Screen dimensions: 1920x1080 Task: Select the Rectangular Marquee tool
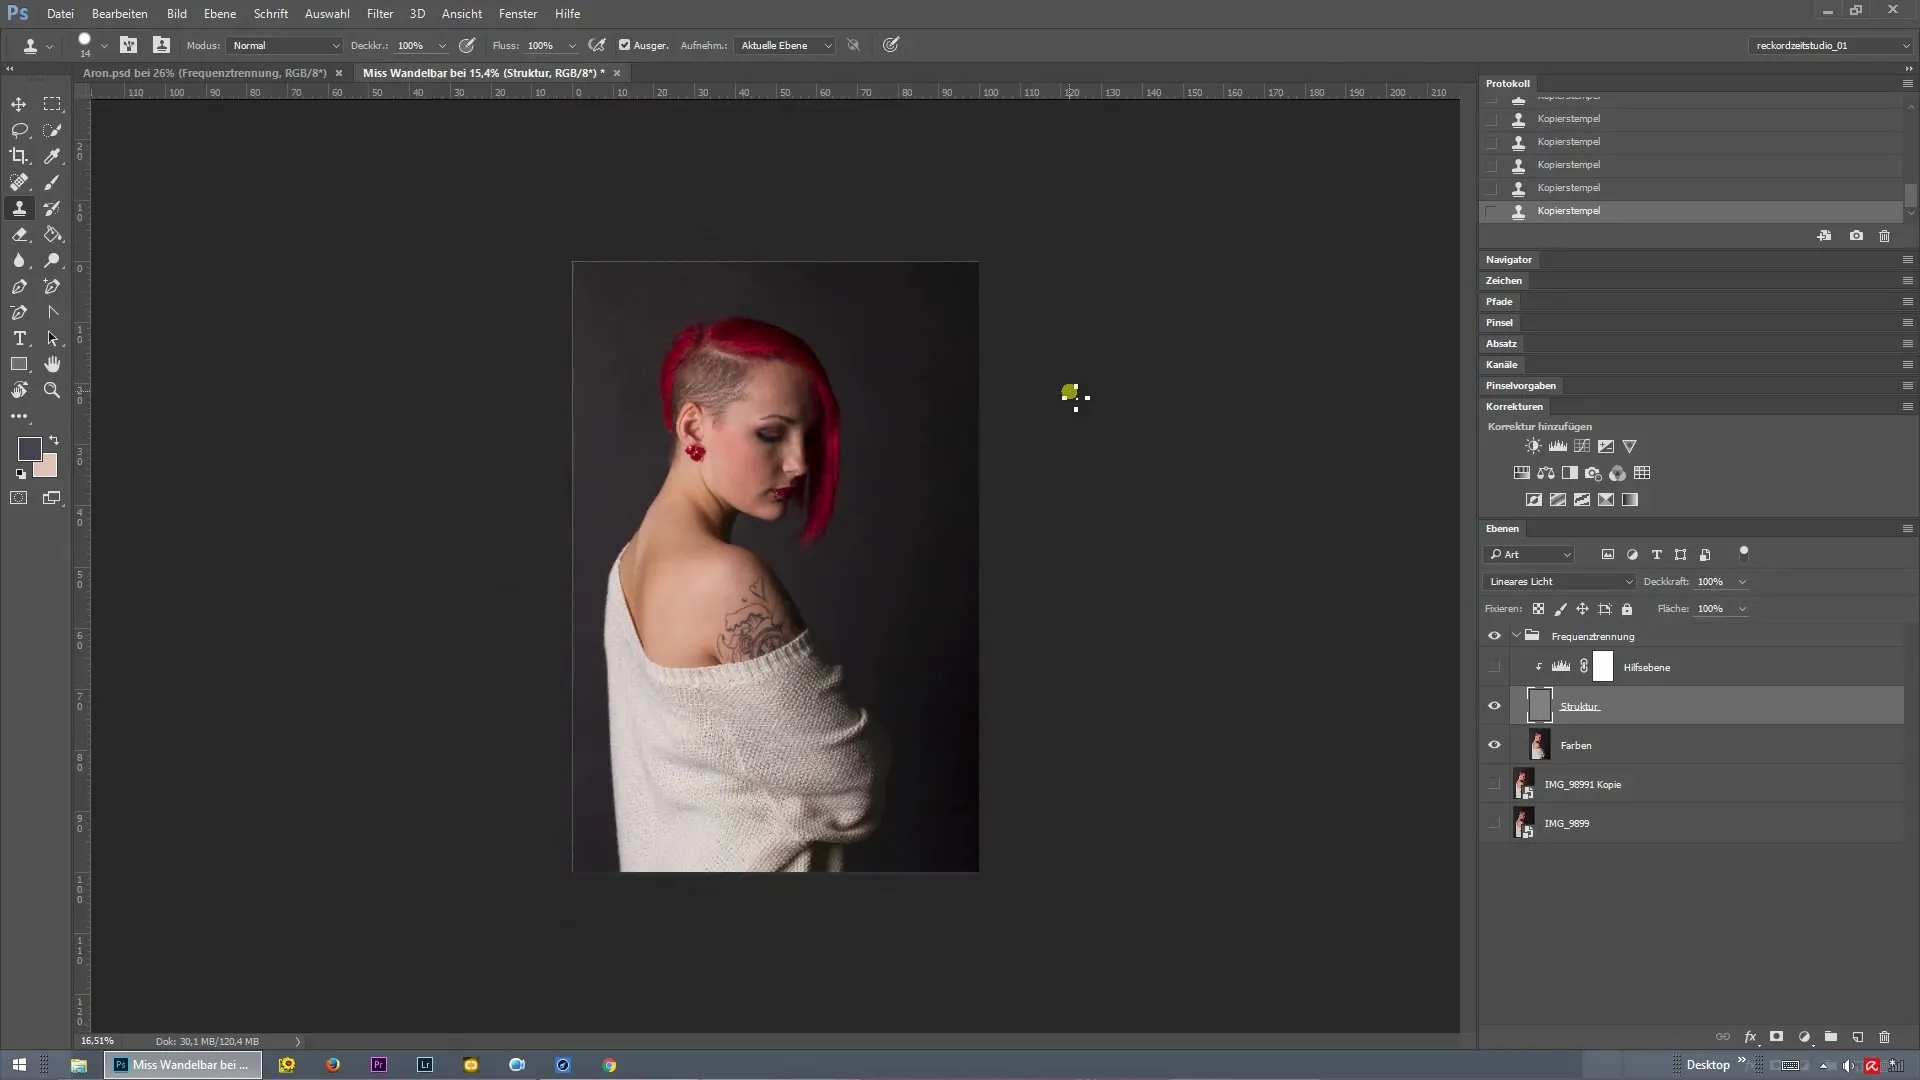coord(52,104)
